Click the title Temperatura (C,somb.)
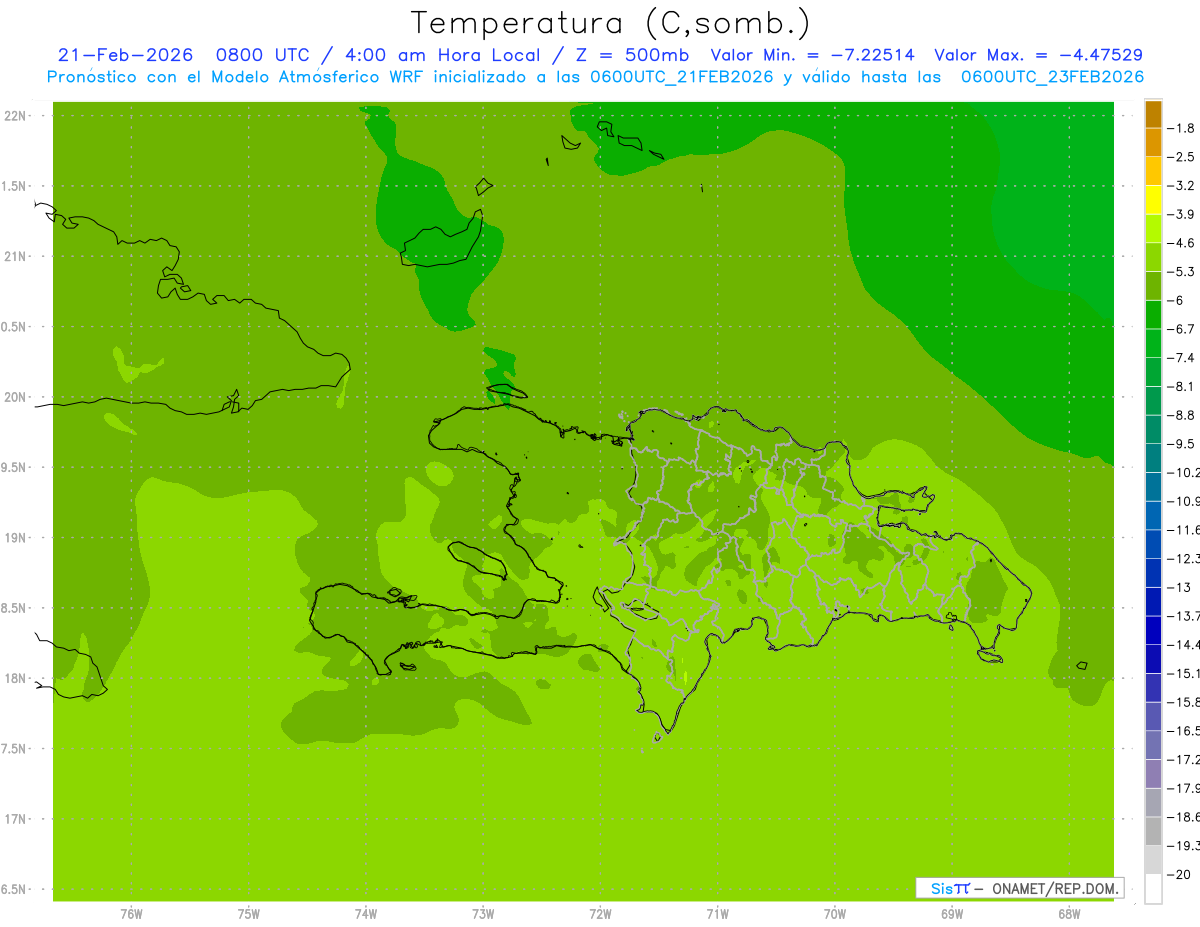1200x927 pixels. [x=610, y=22]
